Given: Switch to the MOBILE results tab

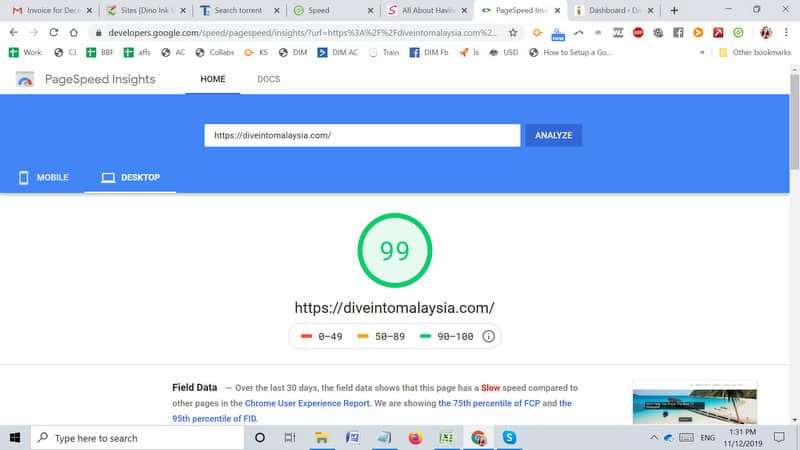Looking at the screenshot, I should tap(44, 178).
